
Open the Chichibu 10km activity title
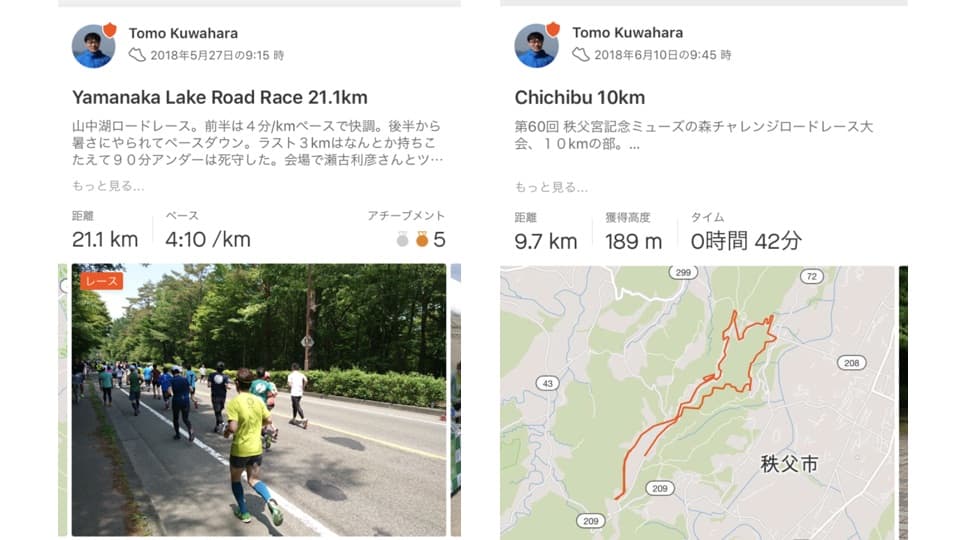point(580,97)
